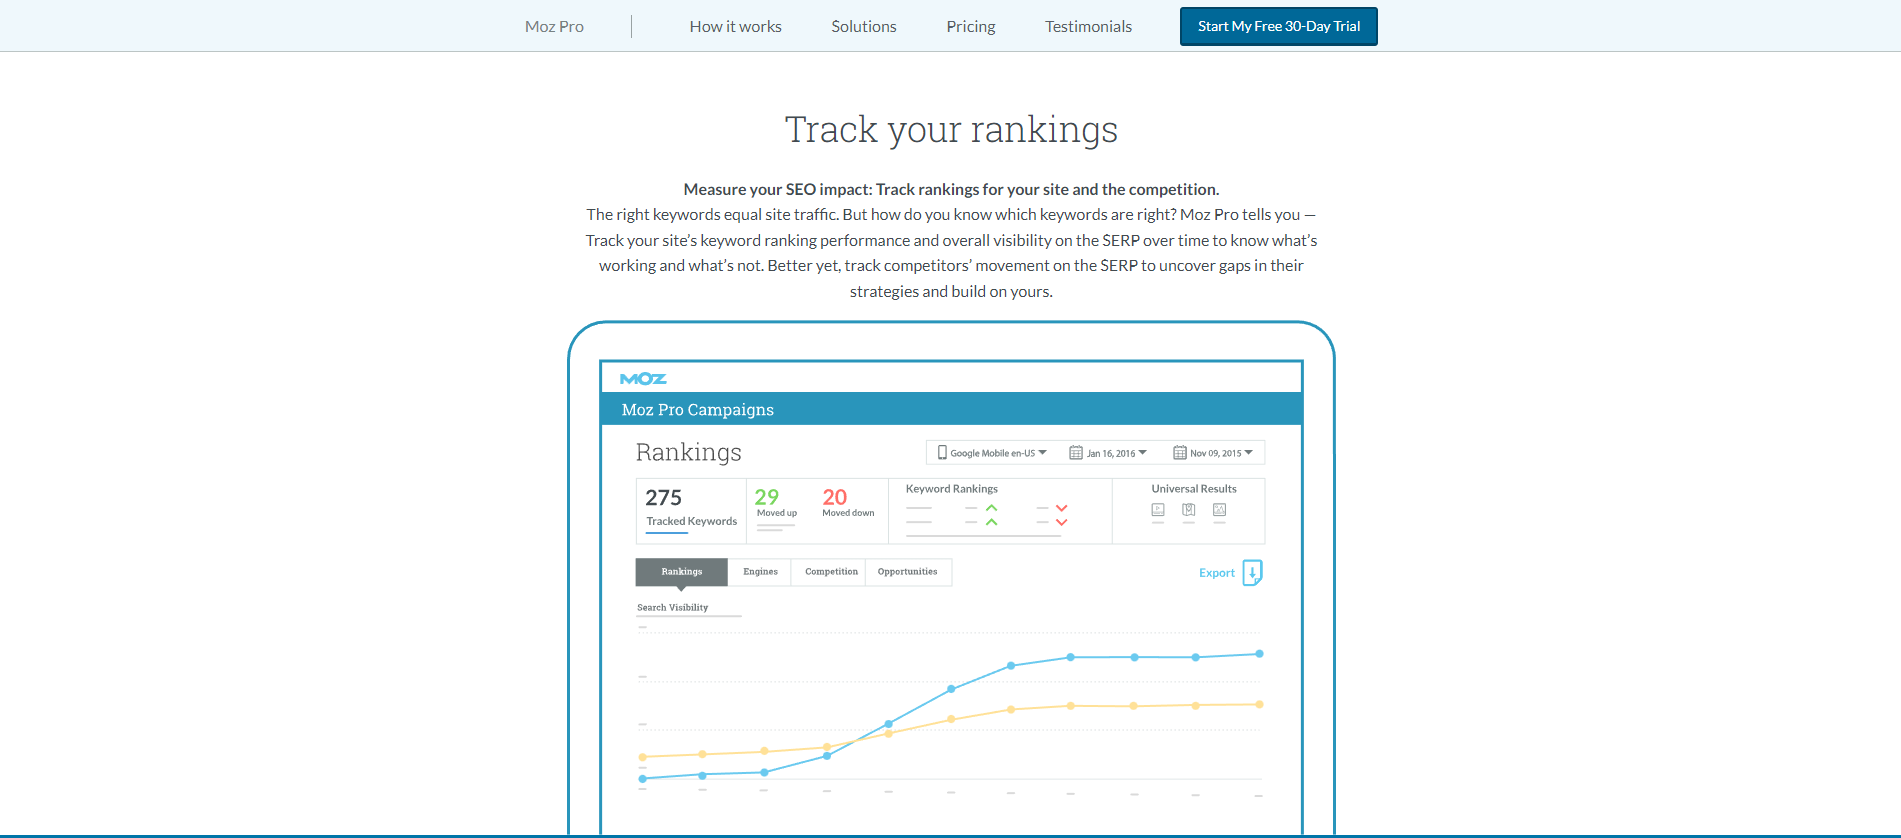Start My Free 30-Day Trial button
Screen dimensions: 1901x838
[1279, 26]
